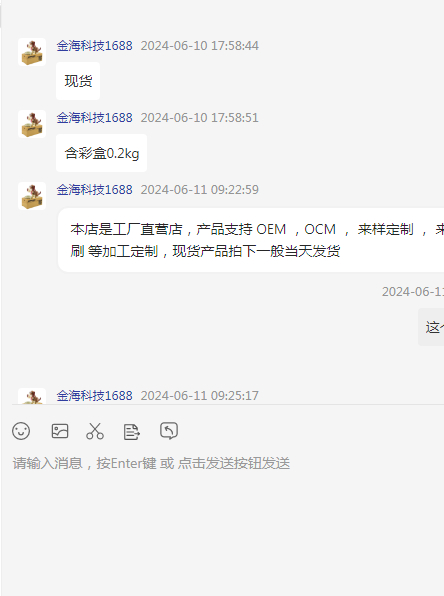
Task: Open sender name 金海科技1688 at 17:58:51
Action: coord(94,118)
